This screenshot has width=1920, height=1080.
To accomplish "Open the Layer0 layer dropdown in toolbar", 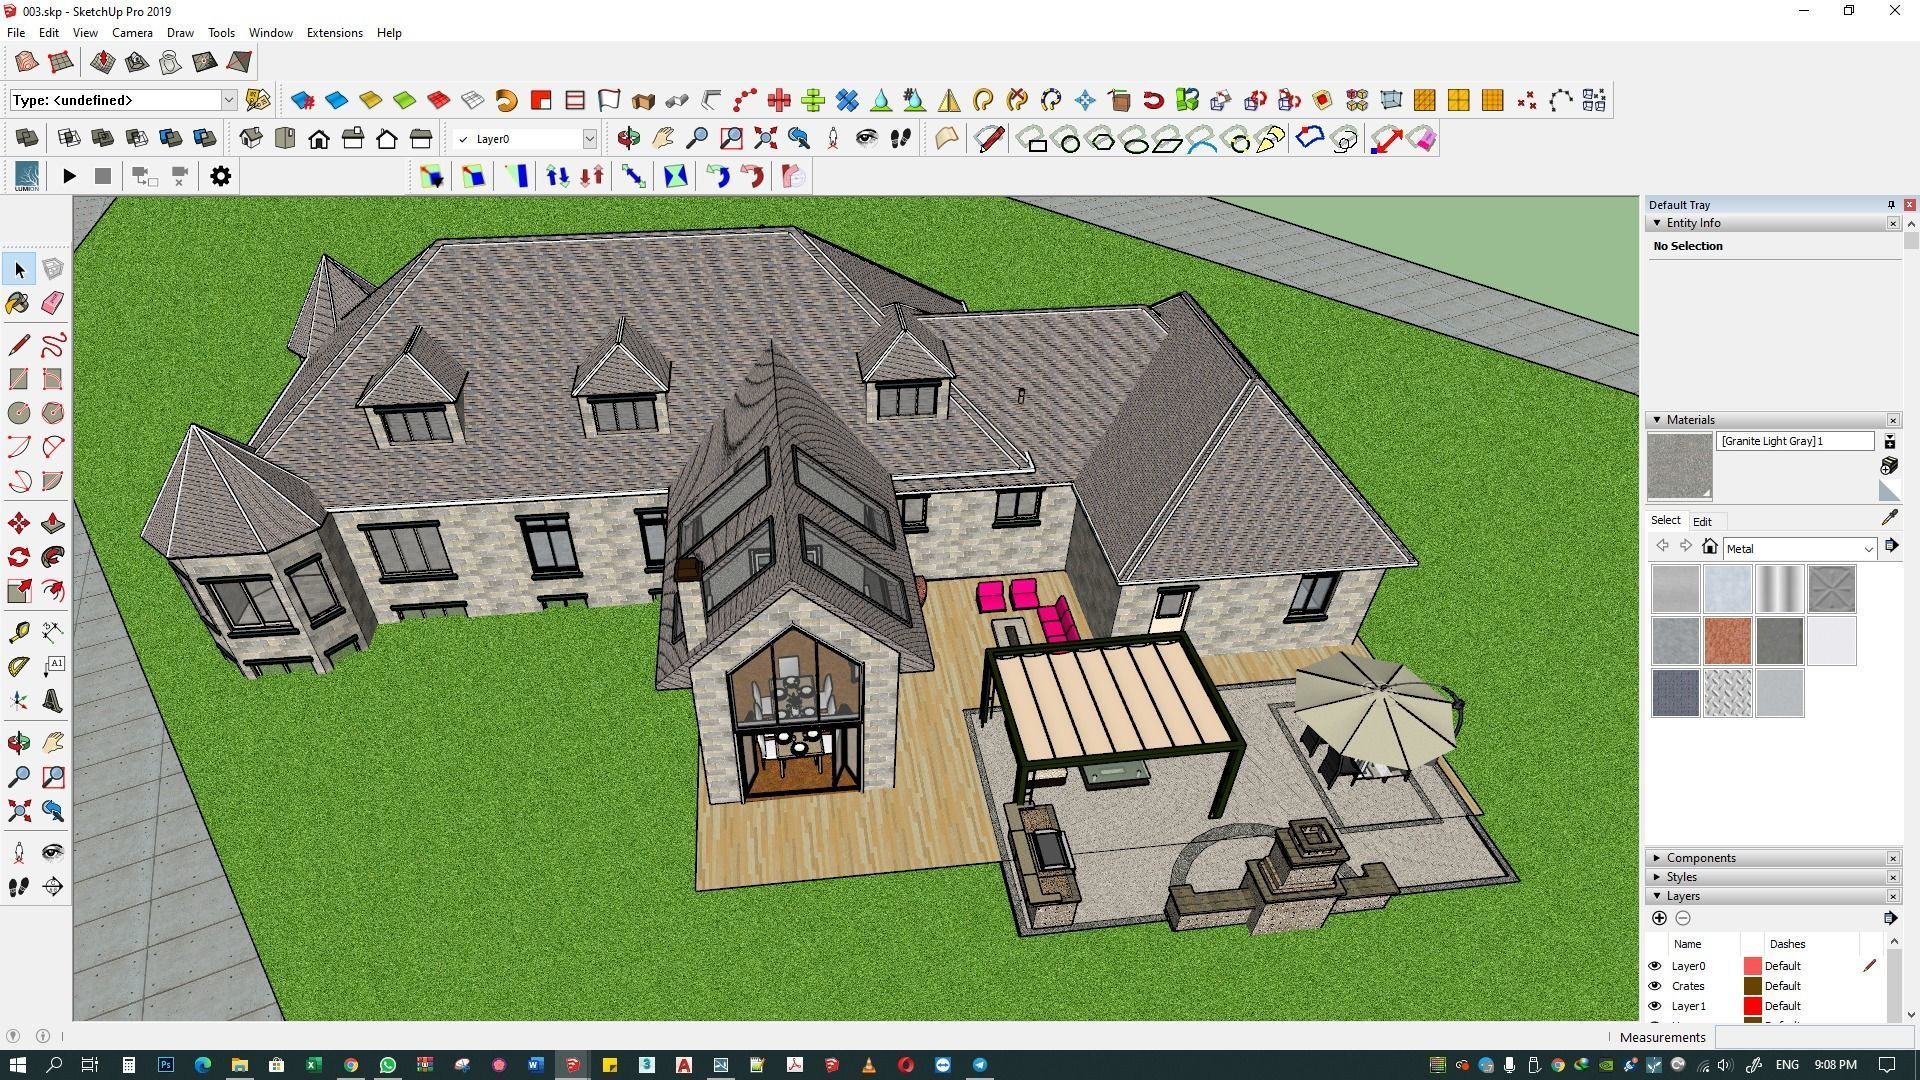I will click(x=589, y=139).
